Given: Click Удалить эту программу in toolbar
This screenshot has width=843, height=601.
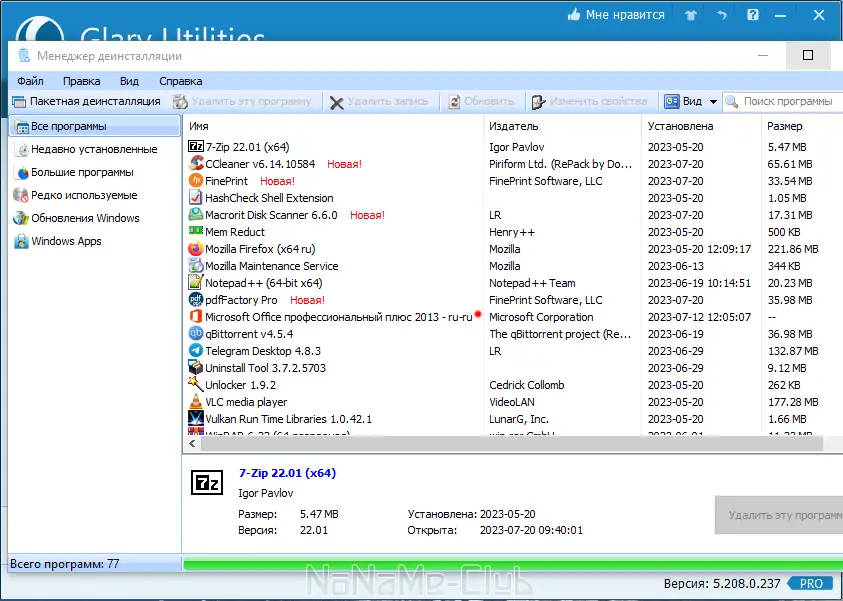Looking at the screenshot, I should [x=242, y=102].
